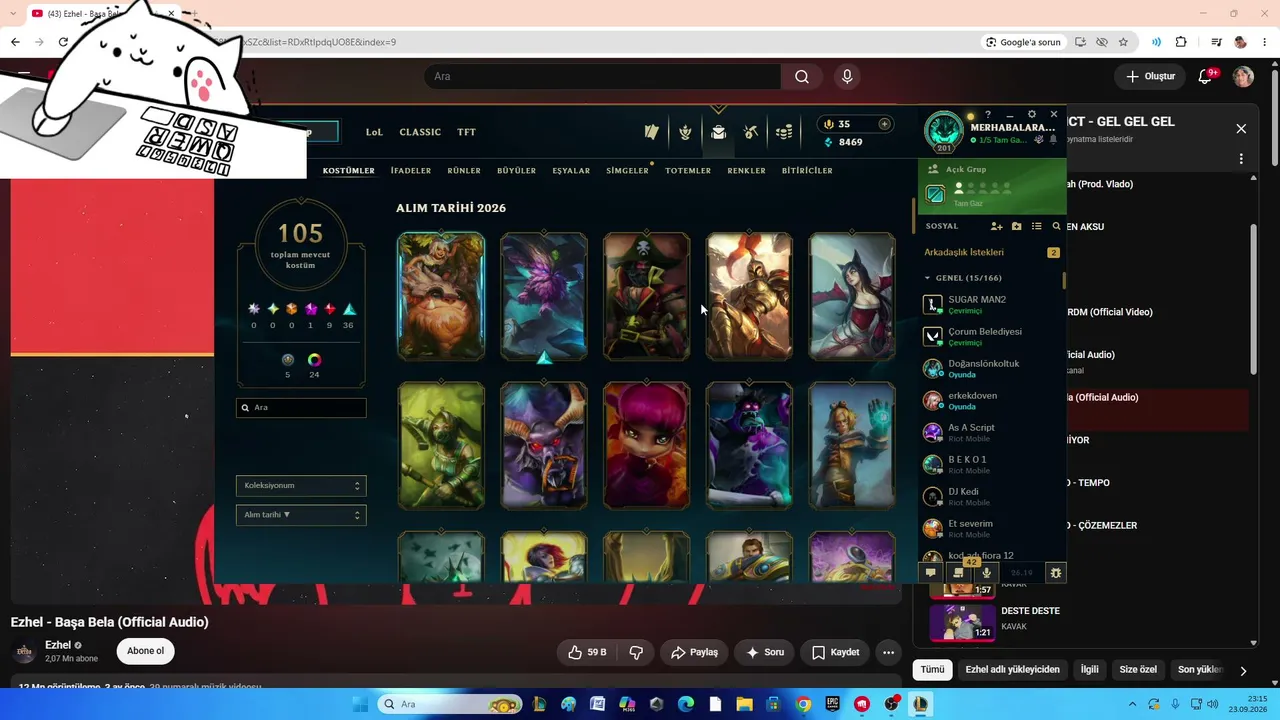Screen dimensions: 1280x720
Task: Click the add friend icon in Sosyal panel
Action: 996,227
